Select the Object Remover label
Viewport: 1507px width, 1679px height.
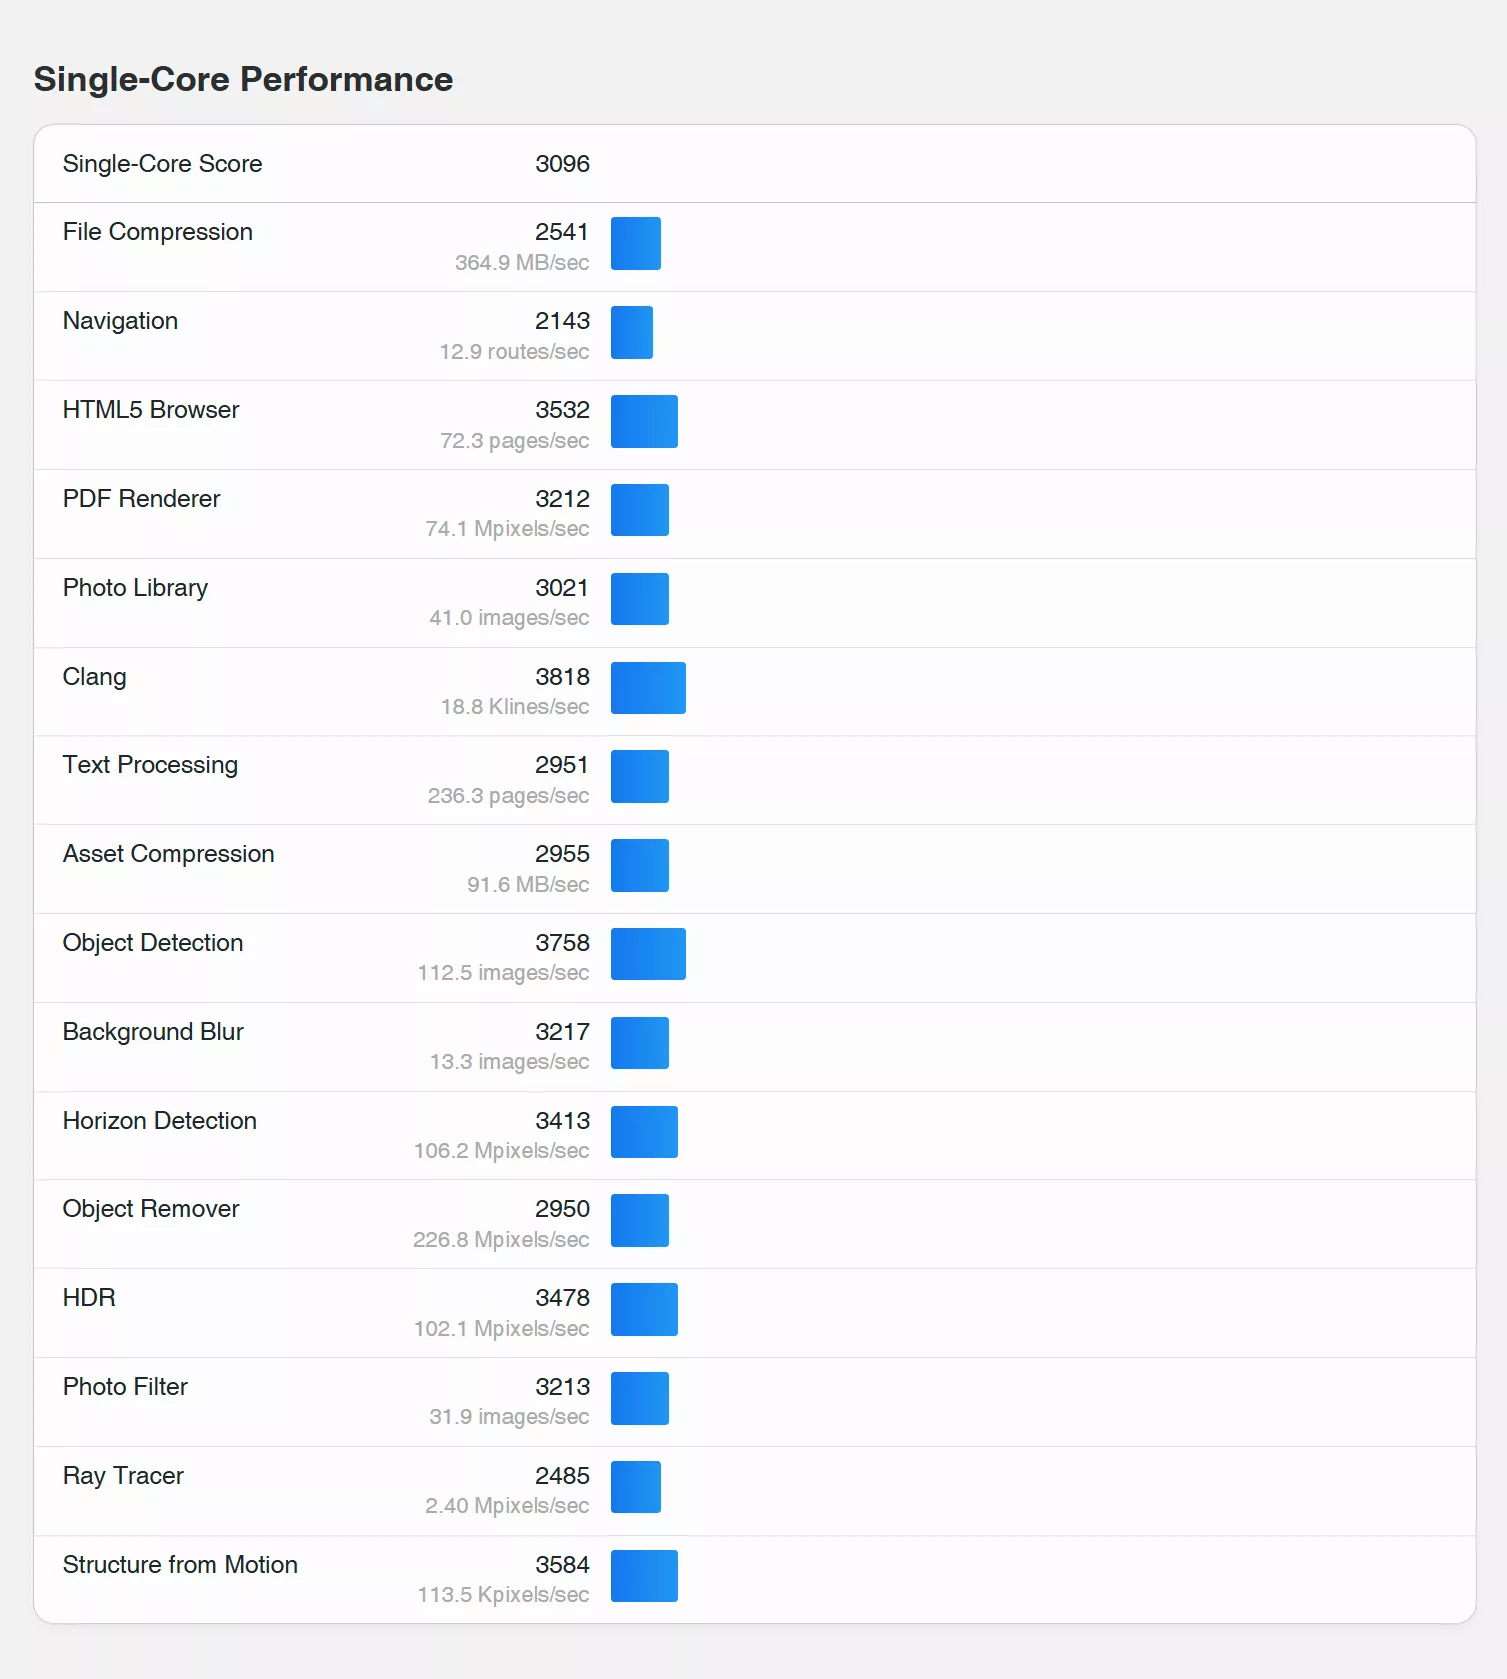tap(151, 1209)
